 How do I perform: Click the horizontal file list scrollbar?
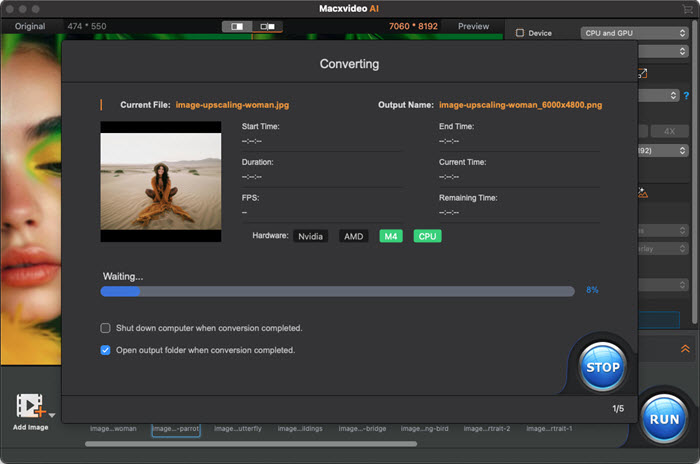tap(251, 444)
